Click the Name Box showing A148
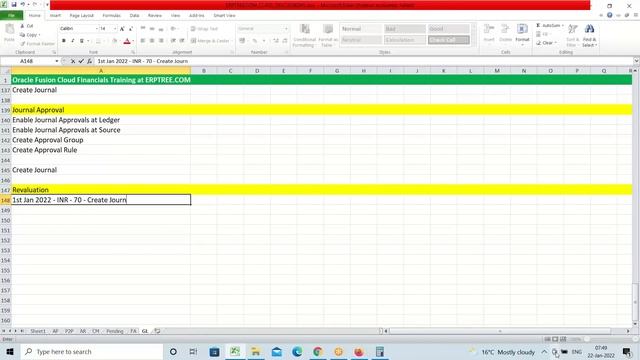 pos(27,61)
